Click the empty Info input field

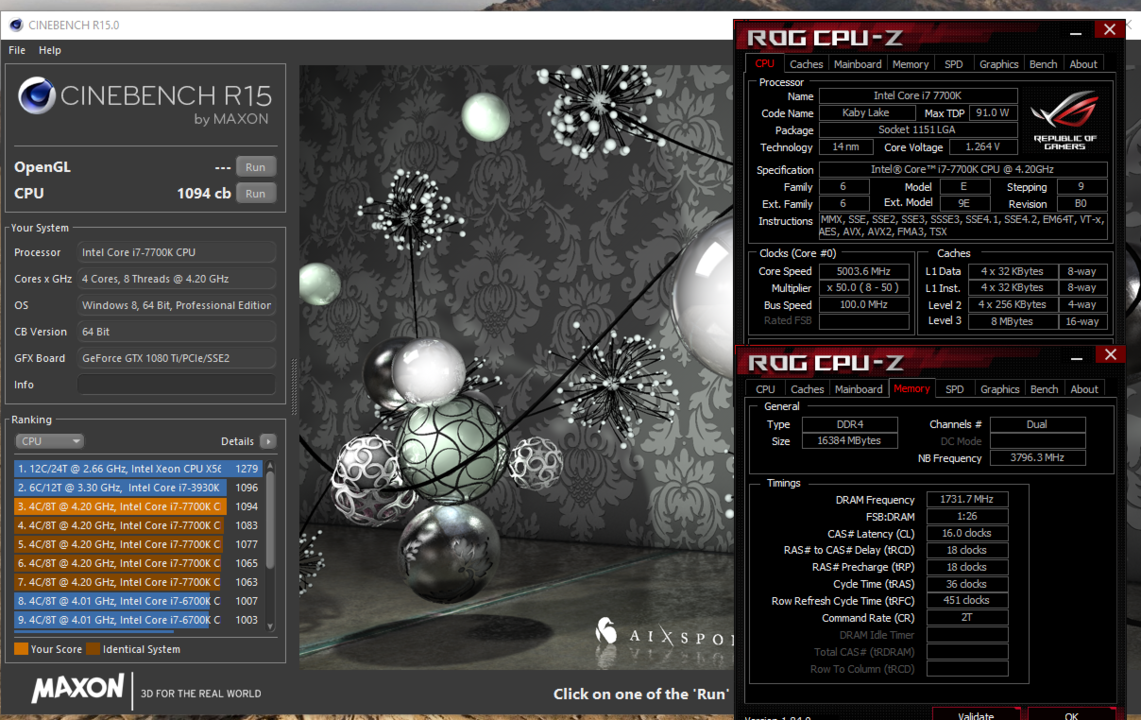pos(176,384)
